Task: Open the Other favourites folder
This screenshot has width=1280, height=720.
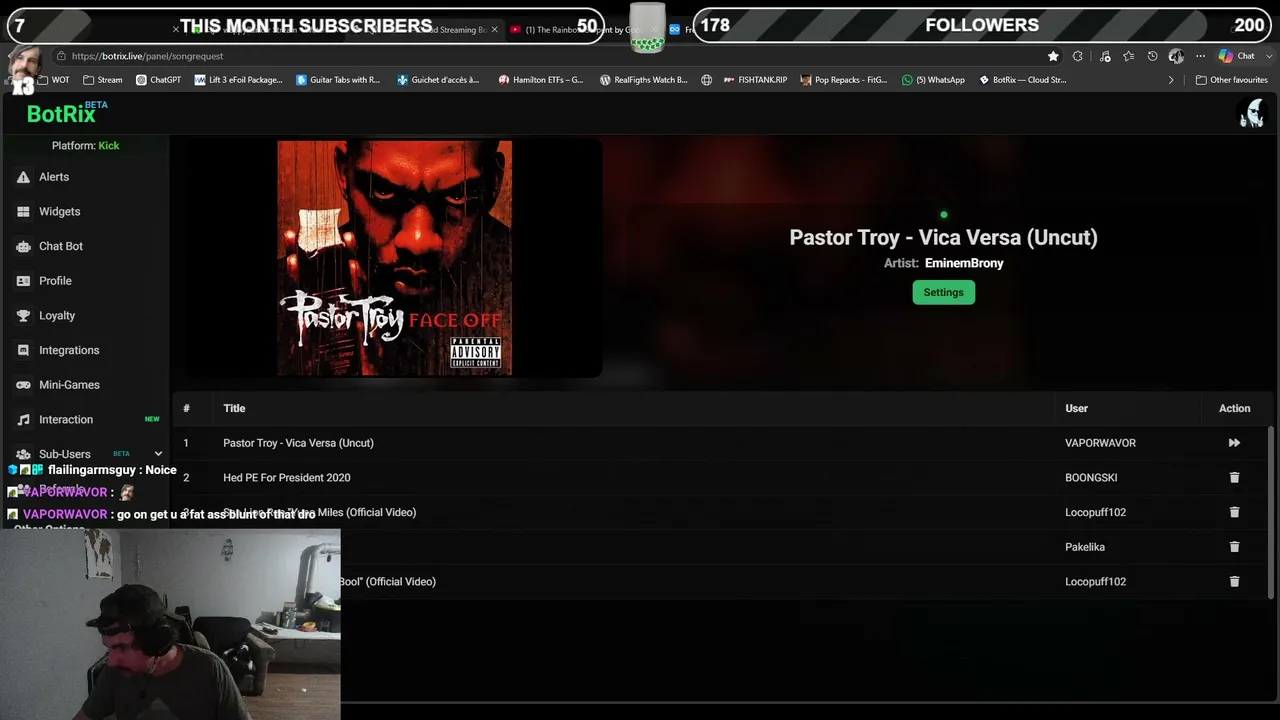Action: click(1231, 80)
